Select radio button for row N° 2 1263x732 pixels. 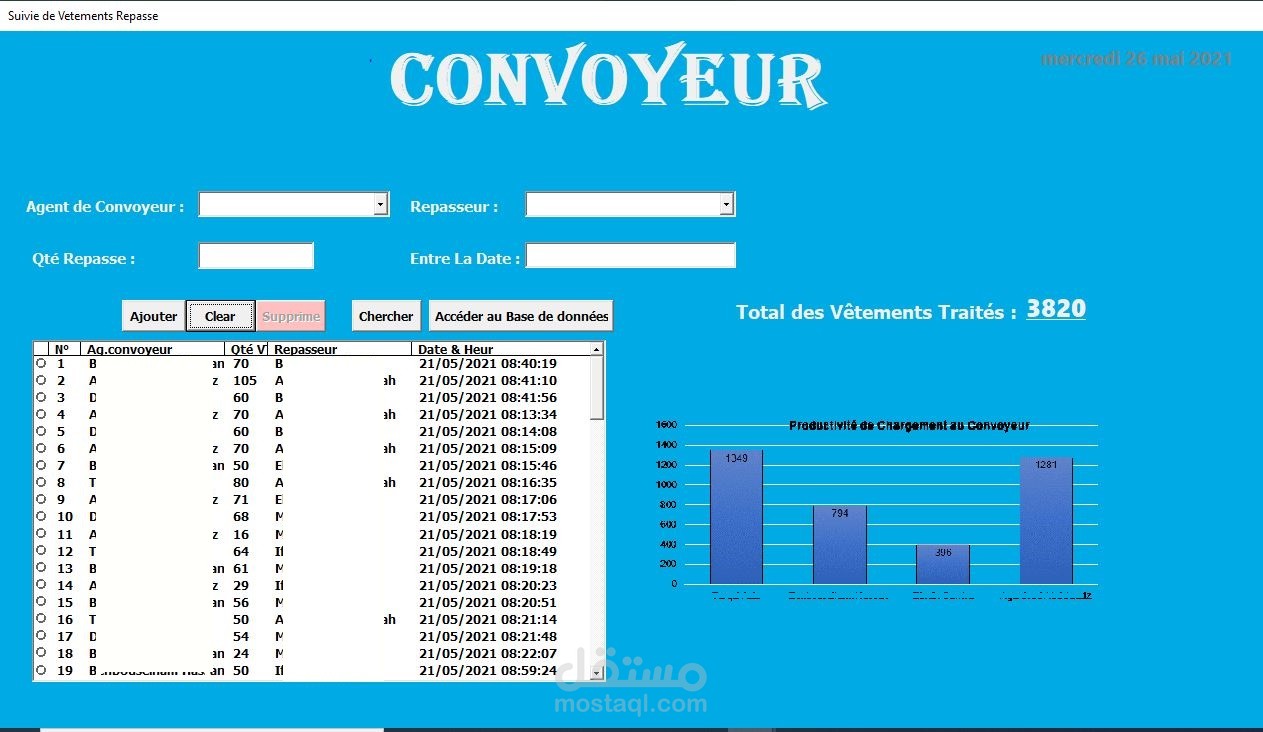click(41, 381)
